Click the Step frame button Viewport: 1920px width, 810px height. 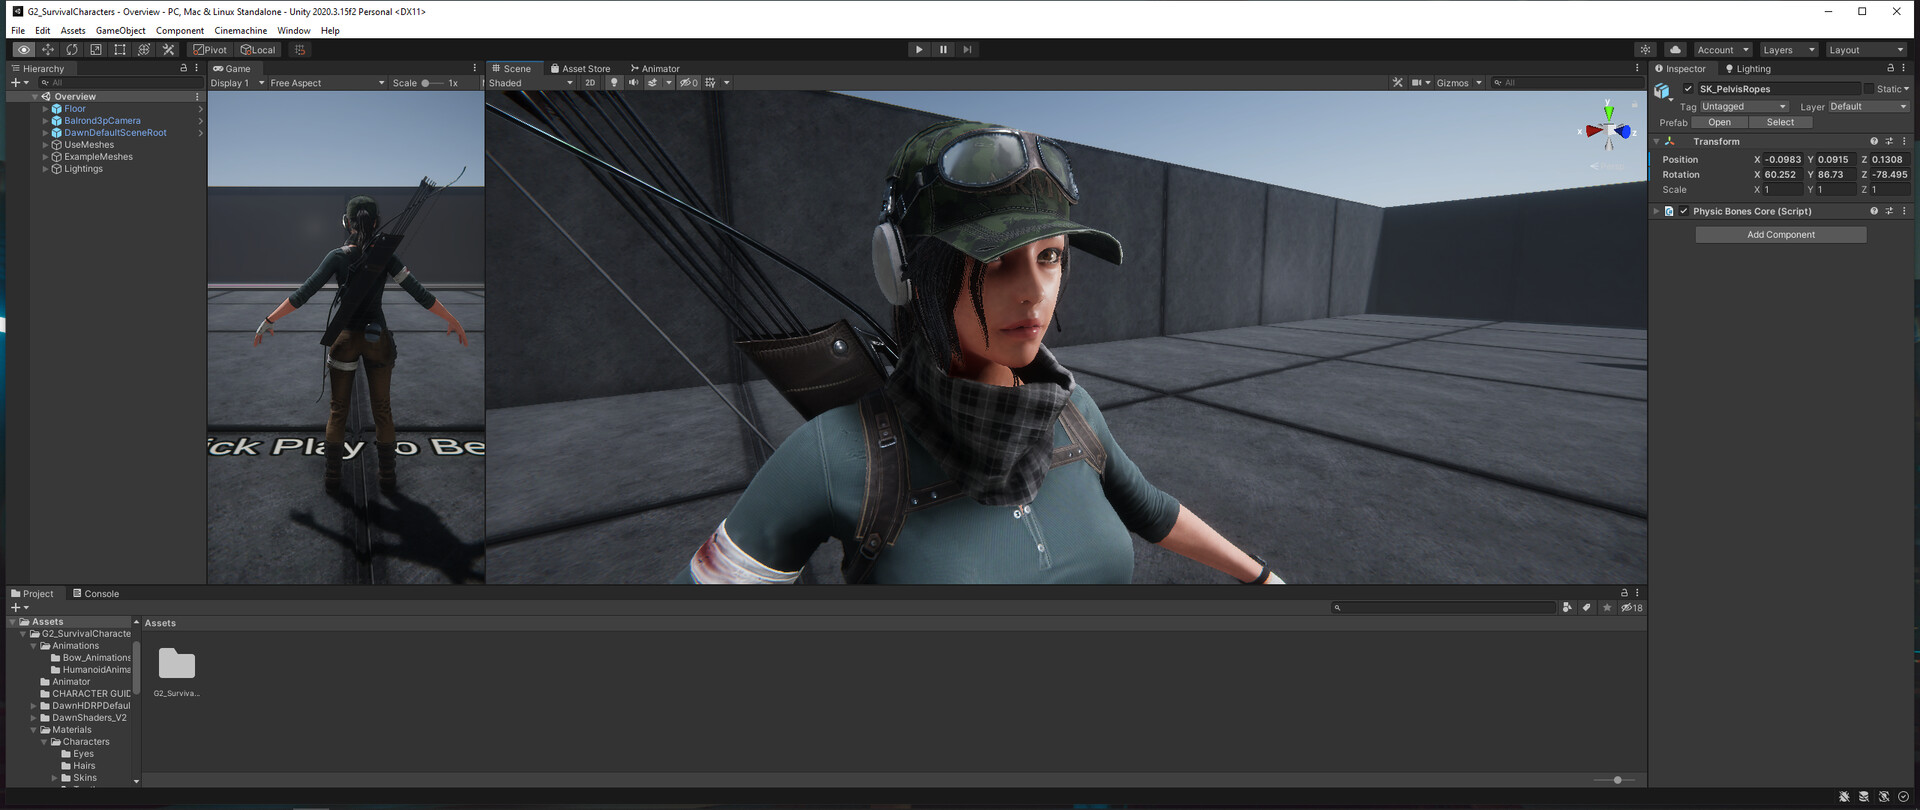tap(967, 49)
